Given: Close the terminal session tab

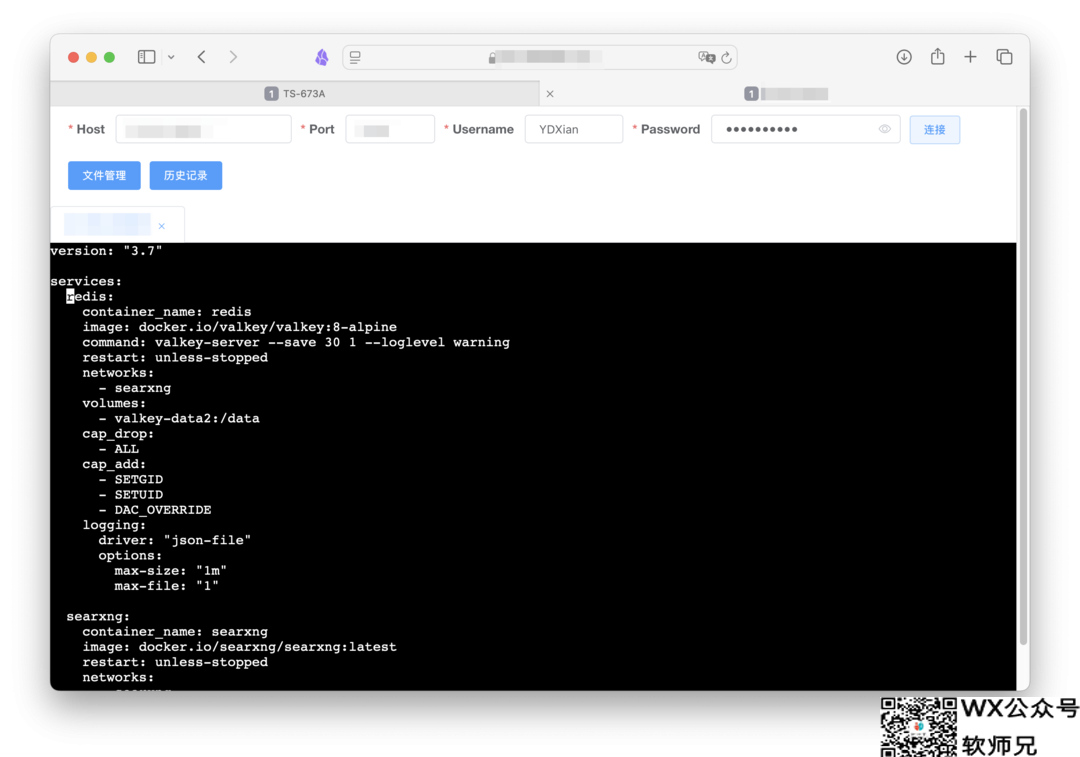Looking at the screenshot, I should (162, 226).
